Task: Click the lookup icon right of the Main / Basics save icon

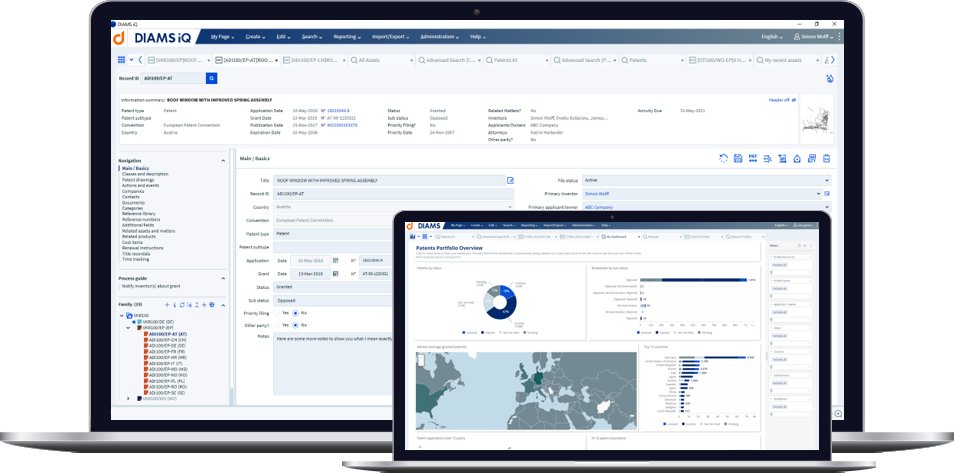Action: click(767, 159)
